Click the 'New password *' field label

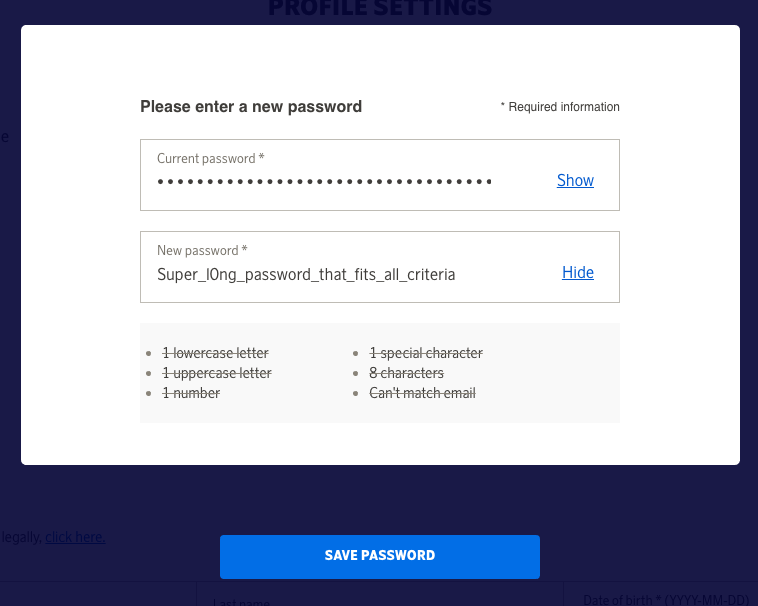tap(202, 251)
